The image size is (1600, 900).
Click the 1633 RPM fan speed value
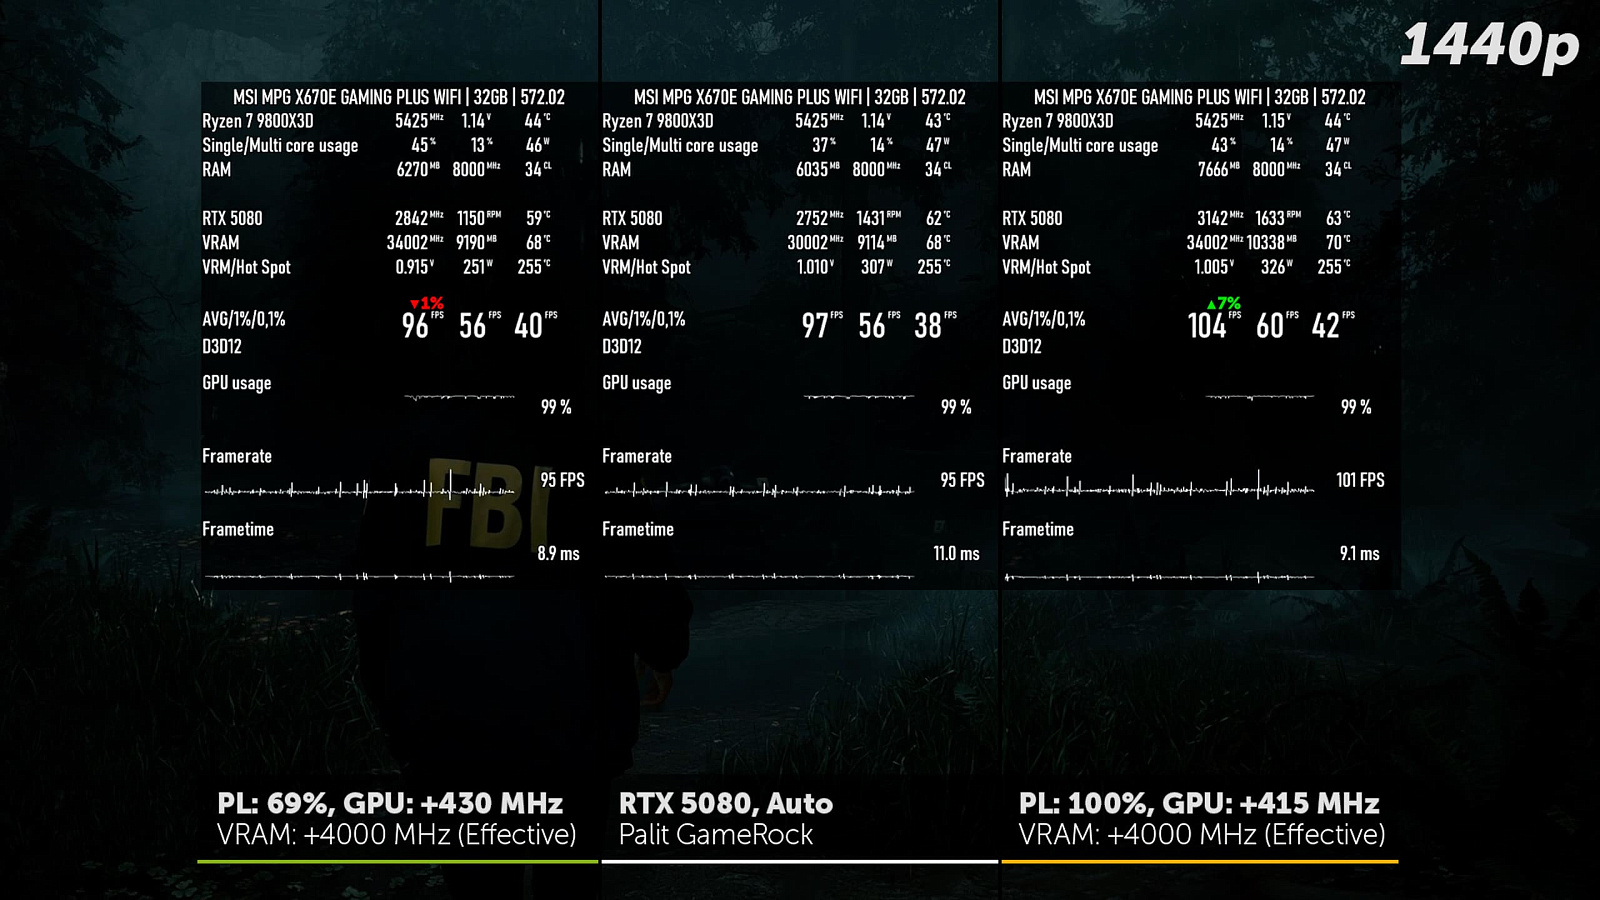coord(1278,218)
